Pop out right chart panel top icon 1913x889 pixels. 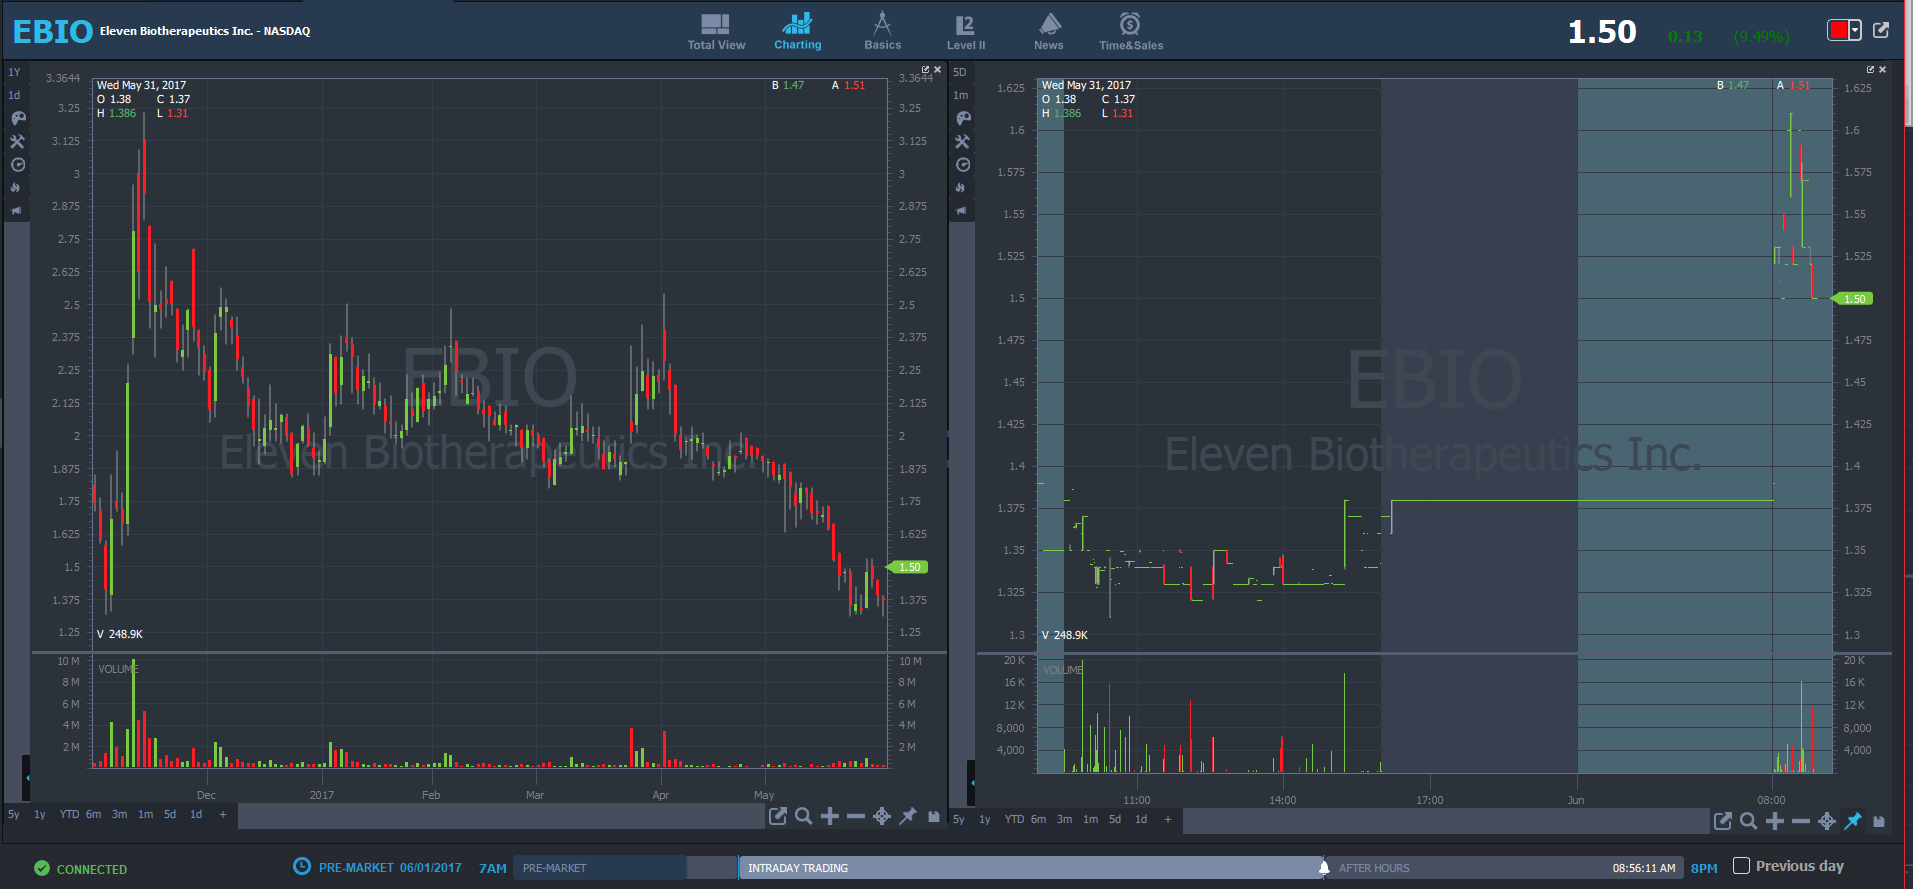point(1870,69)
